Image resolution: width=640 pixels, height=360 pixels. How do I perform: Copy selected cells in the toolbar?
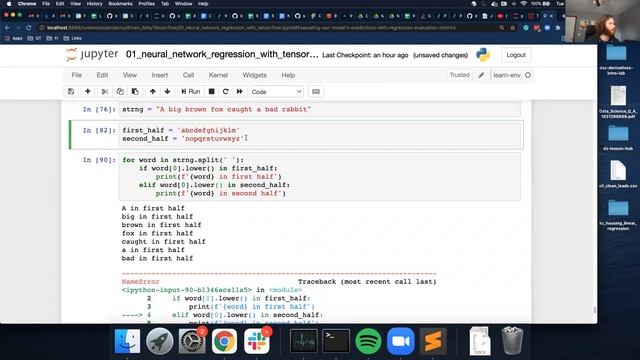coord(120,91)
